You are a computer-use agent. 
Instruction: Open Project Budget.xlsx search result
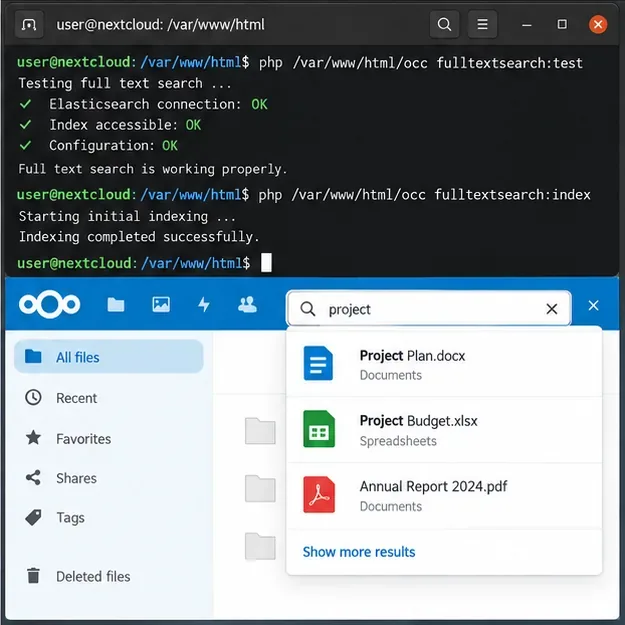coord(444,430)
